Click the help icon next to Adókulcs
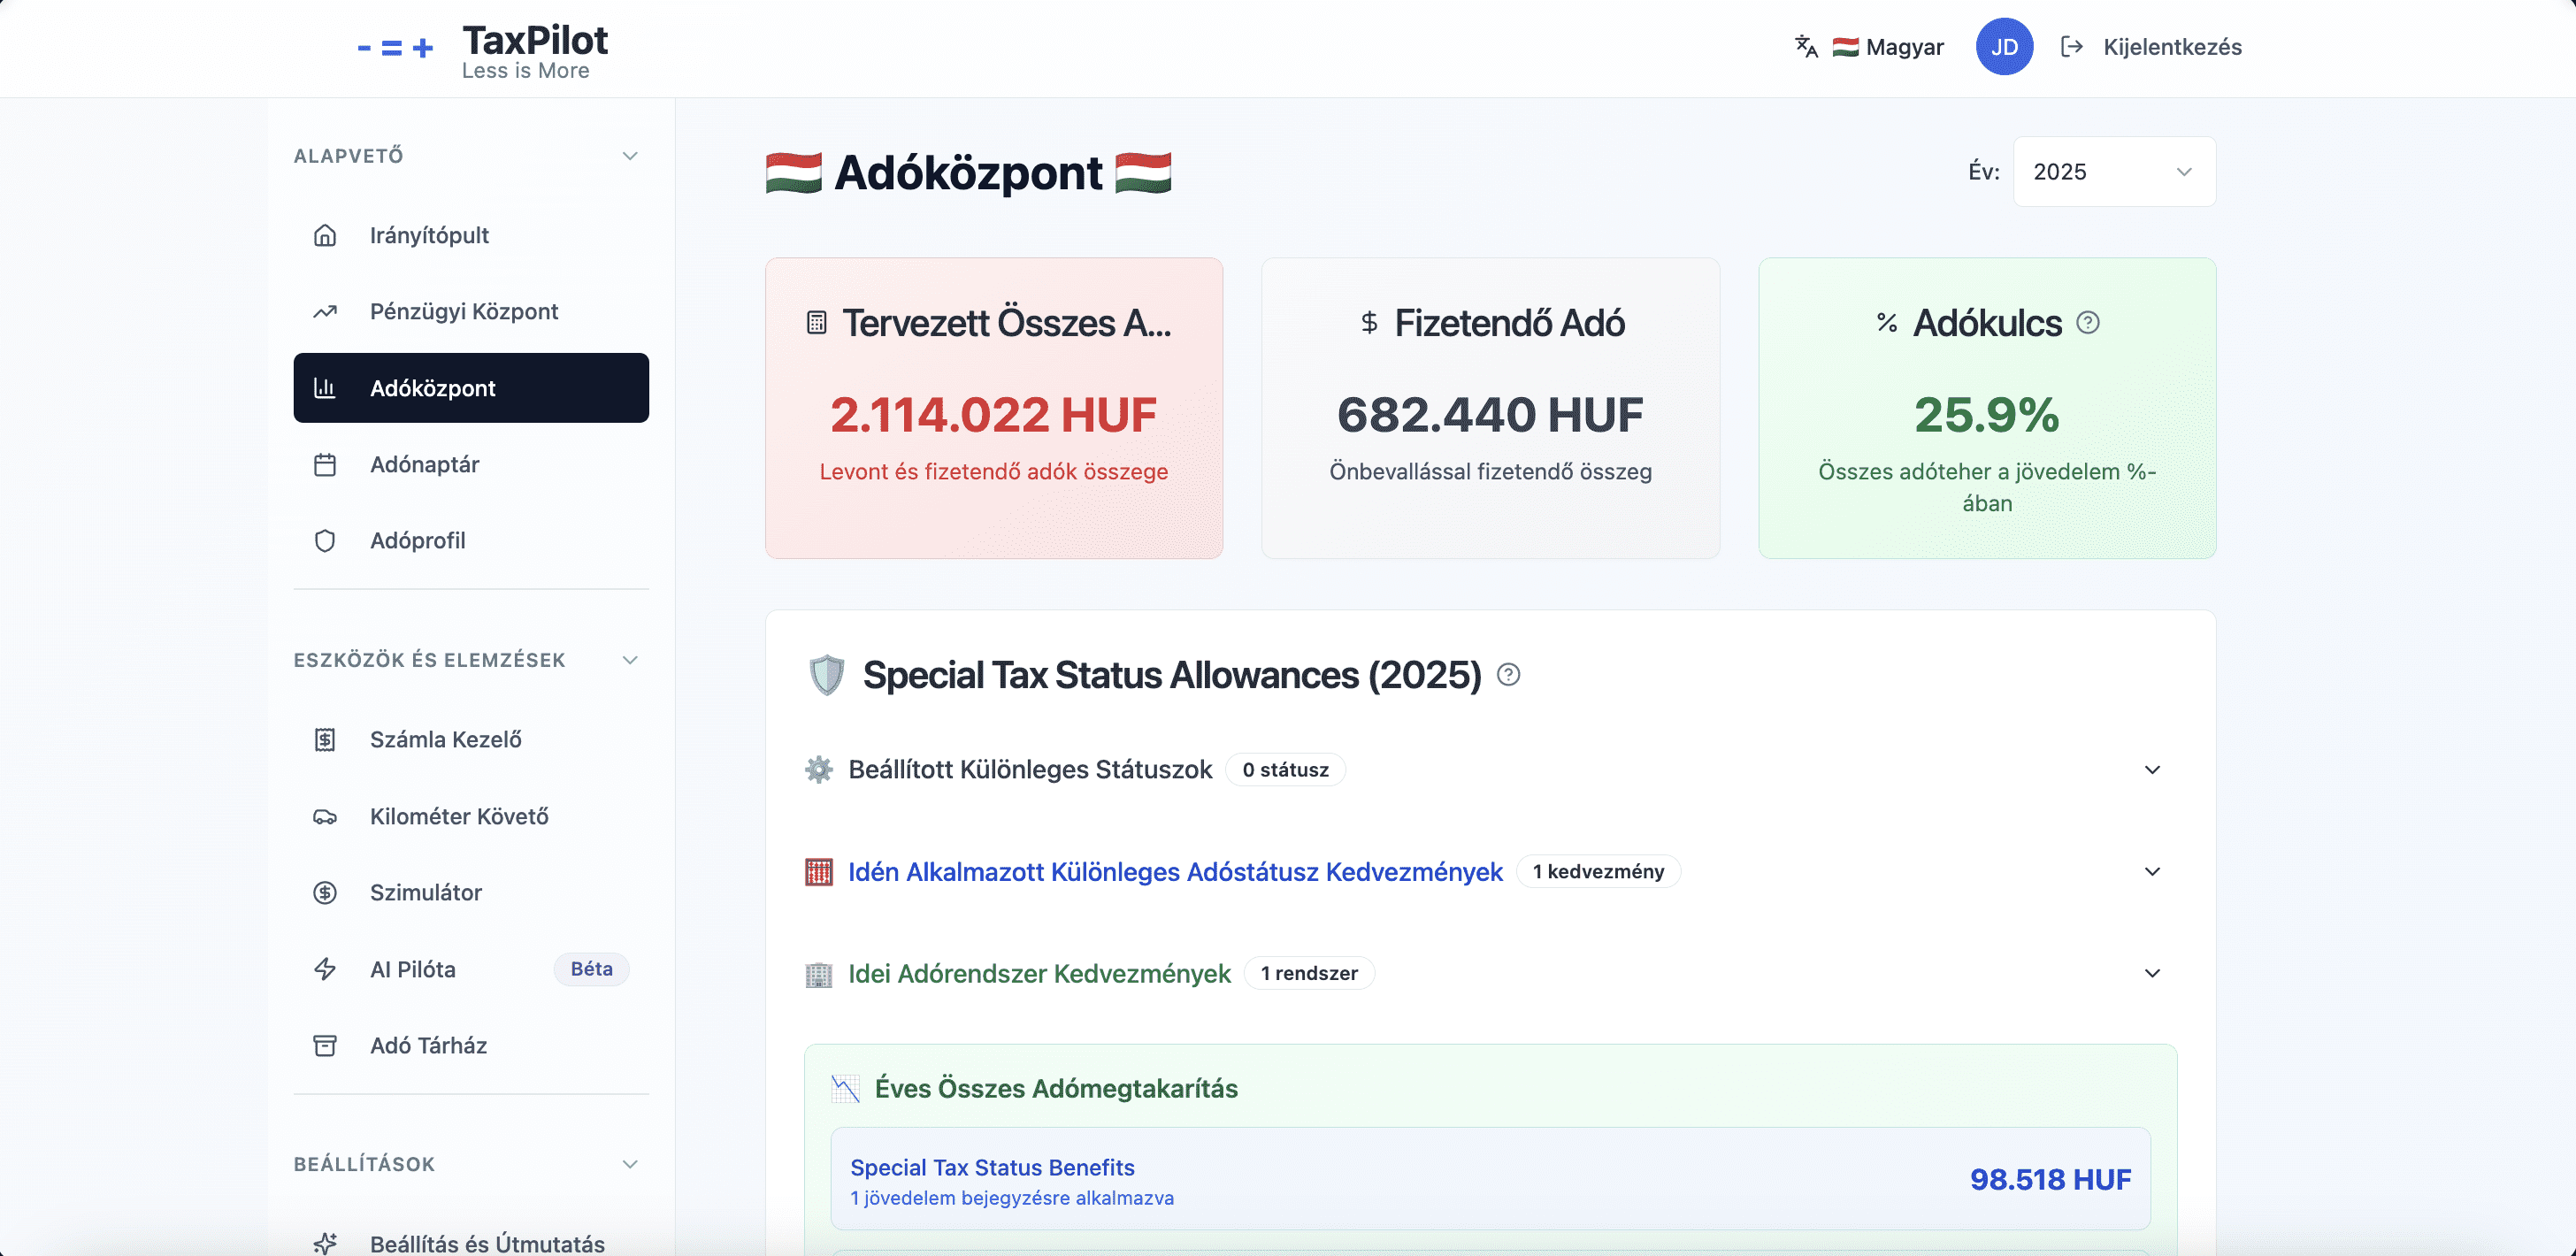This screenshot has height=1256, width=2576. pos(2088,322)
